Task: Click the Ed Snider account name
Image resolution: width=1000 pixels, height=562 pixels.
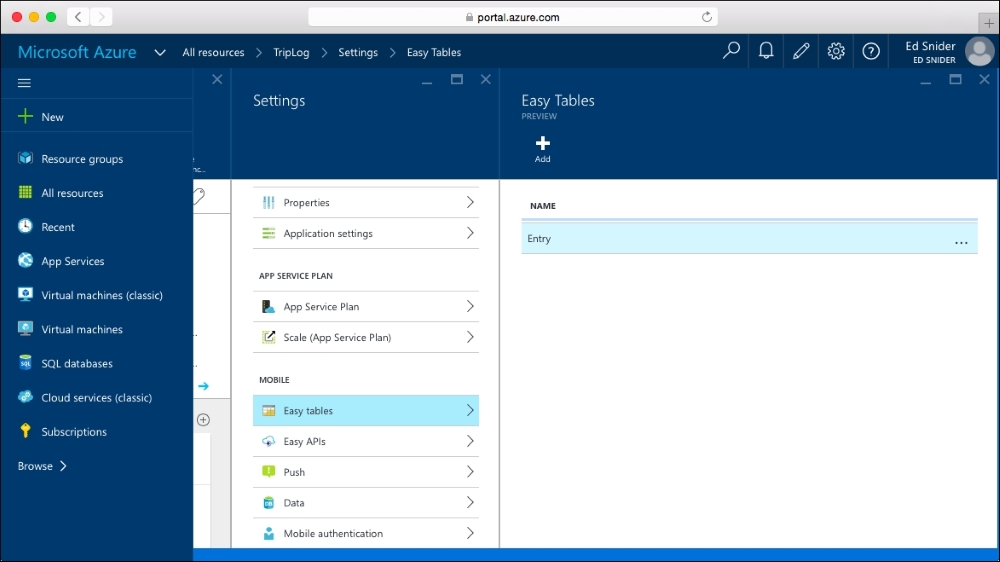Action: tap(930, 47)
